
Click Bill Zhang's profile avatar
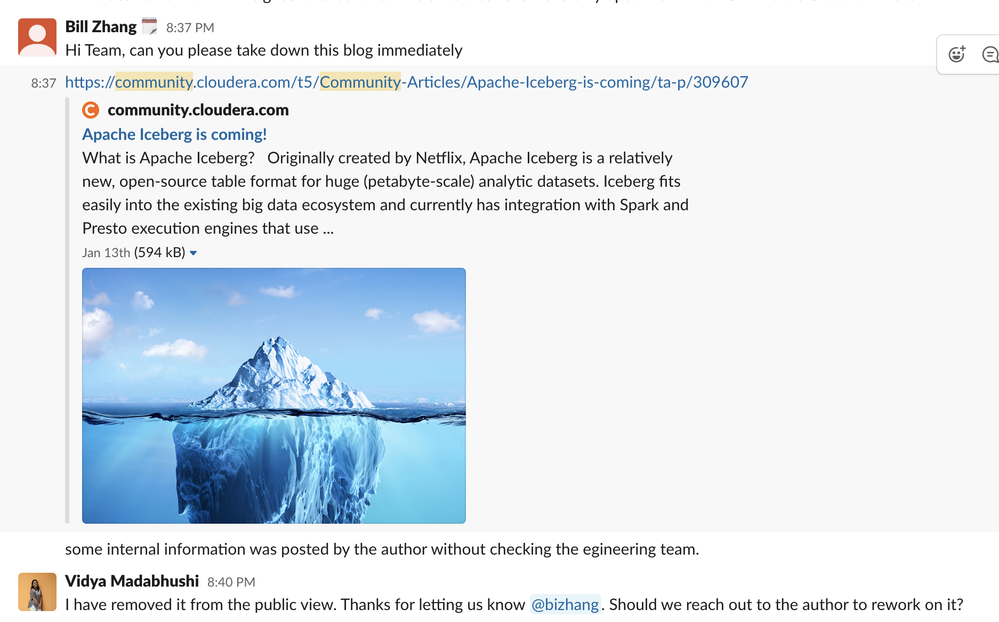37,38
